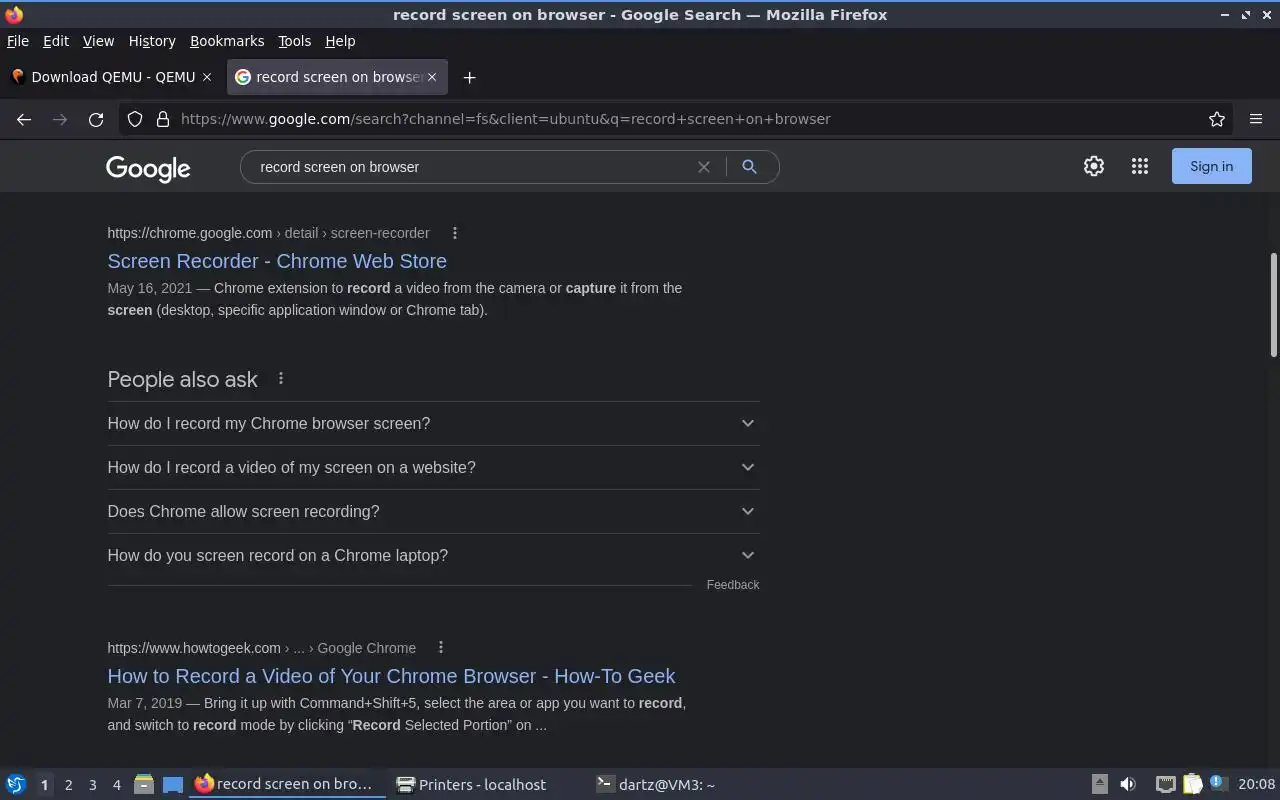Open Firefox hamburger application menu

tap(1256, 119)
